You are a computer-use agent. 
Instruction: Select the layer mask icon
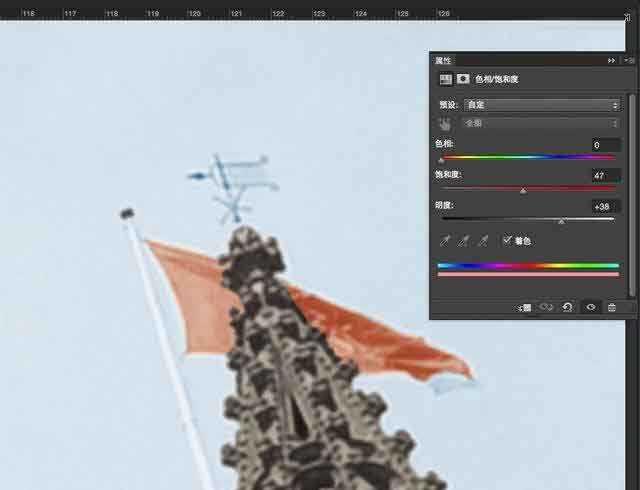(x=463, y=79)
